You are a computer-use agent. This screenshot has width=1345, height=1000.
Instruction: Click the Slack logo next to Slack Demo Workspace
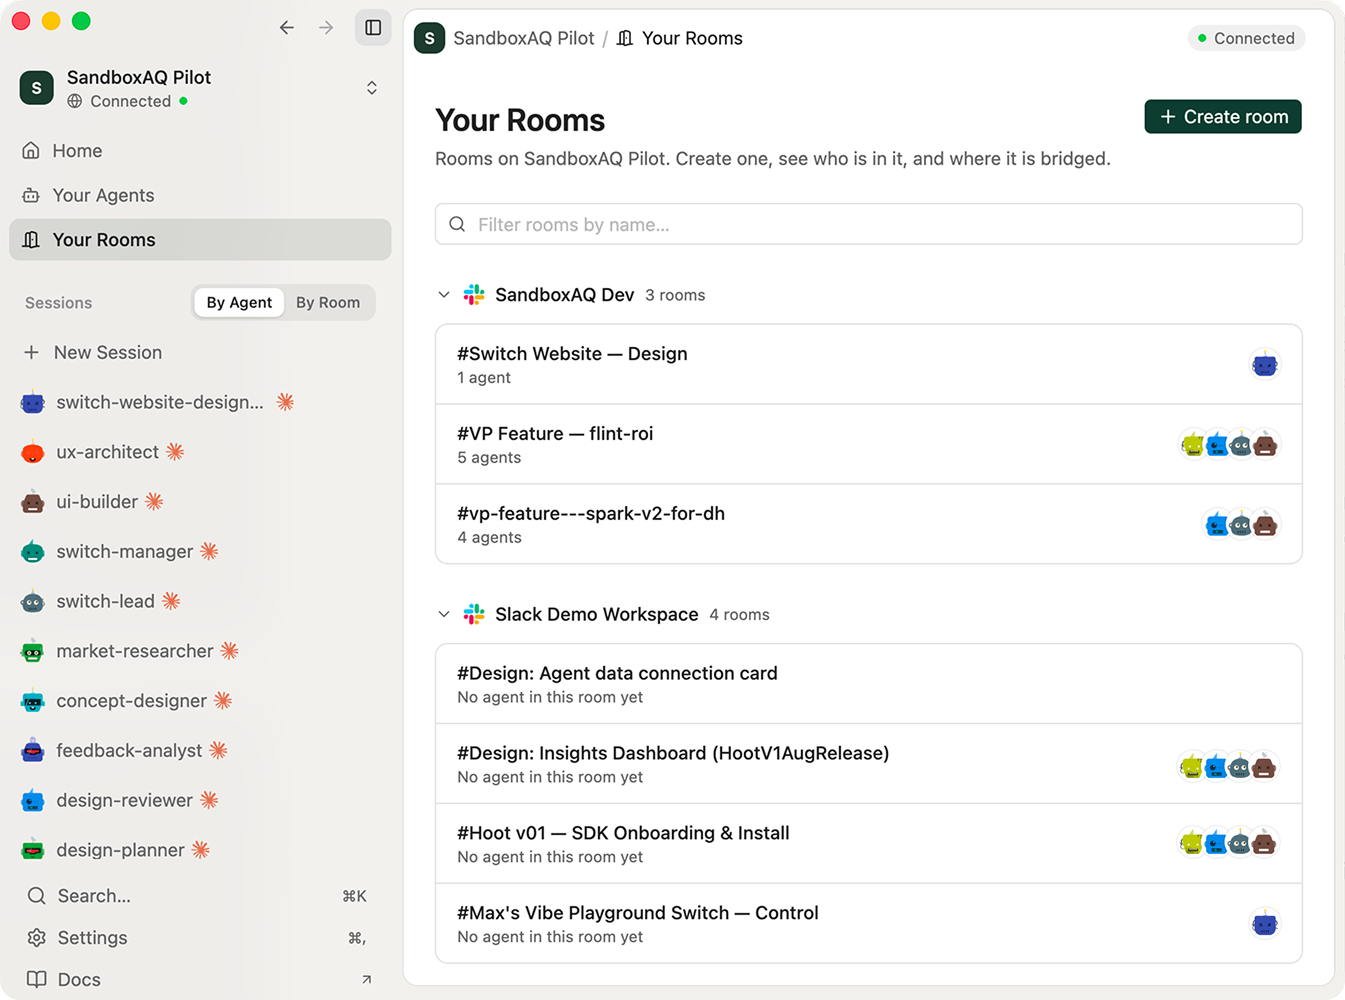(x=474, y=614)
